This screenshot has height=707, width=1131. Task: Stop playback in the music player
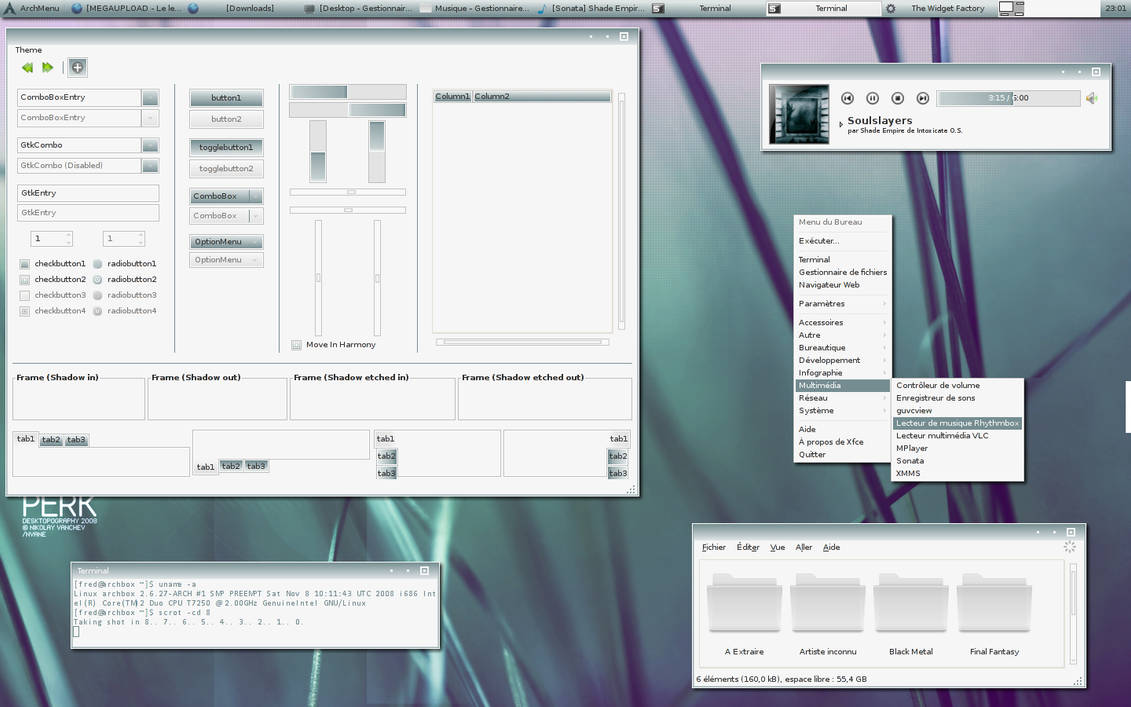pos(898,98)
